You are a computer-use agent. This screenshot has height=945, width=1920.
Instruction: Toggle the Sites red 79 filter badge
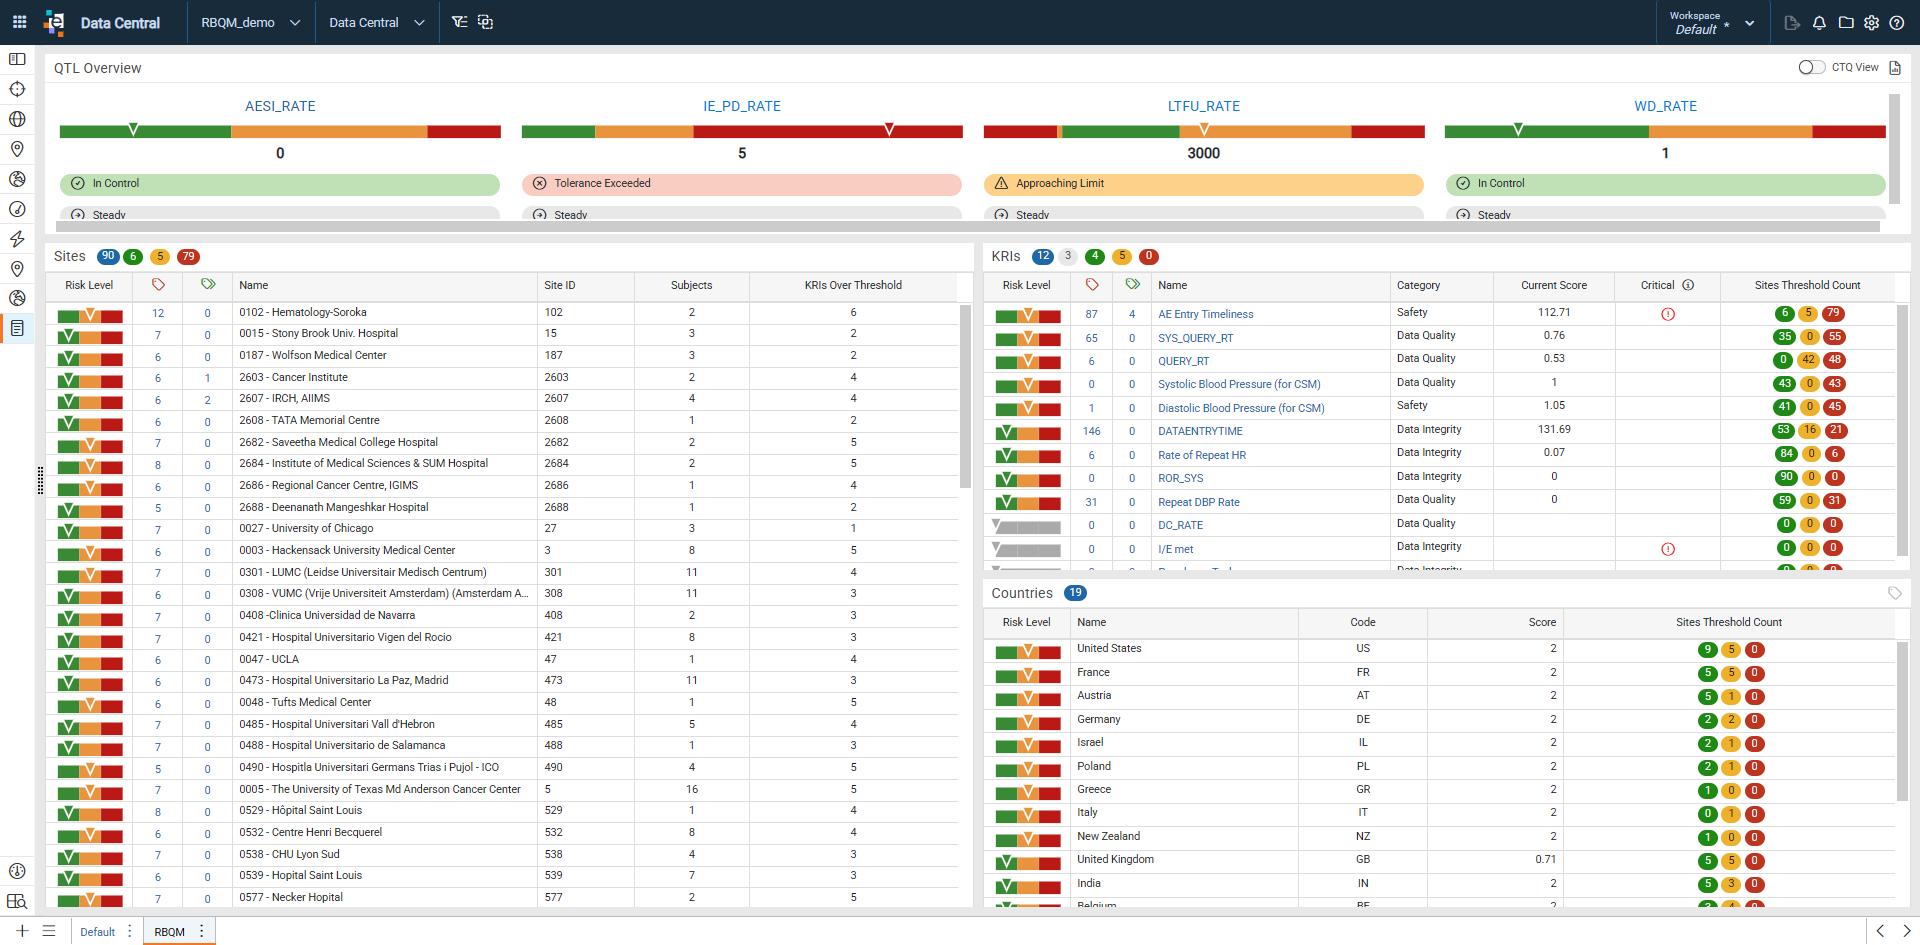(x=188, y=257)
